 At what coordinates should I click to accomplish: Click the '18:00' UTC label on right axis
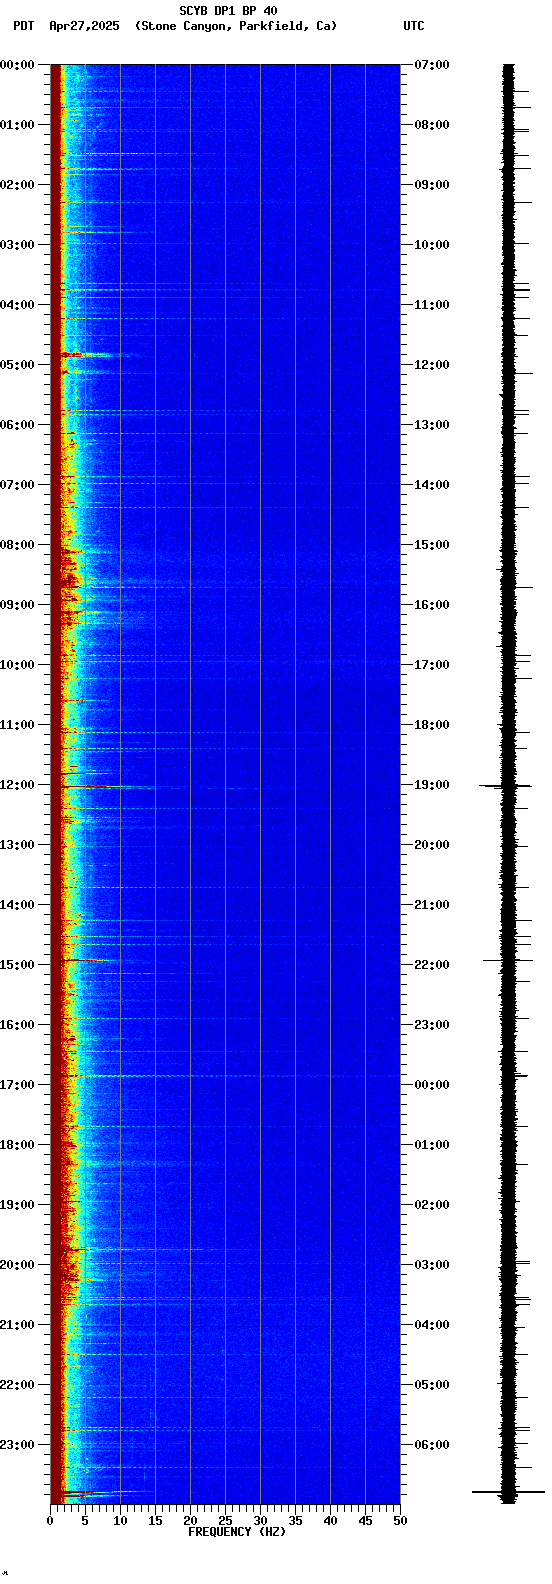tap(432, 725)
